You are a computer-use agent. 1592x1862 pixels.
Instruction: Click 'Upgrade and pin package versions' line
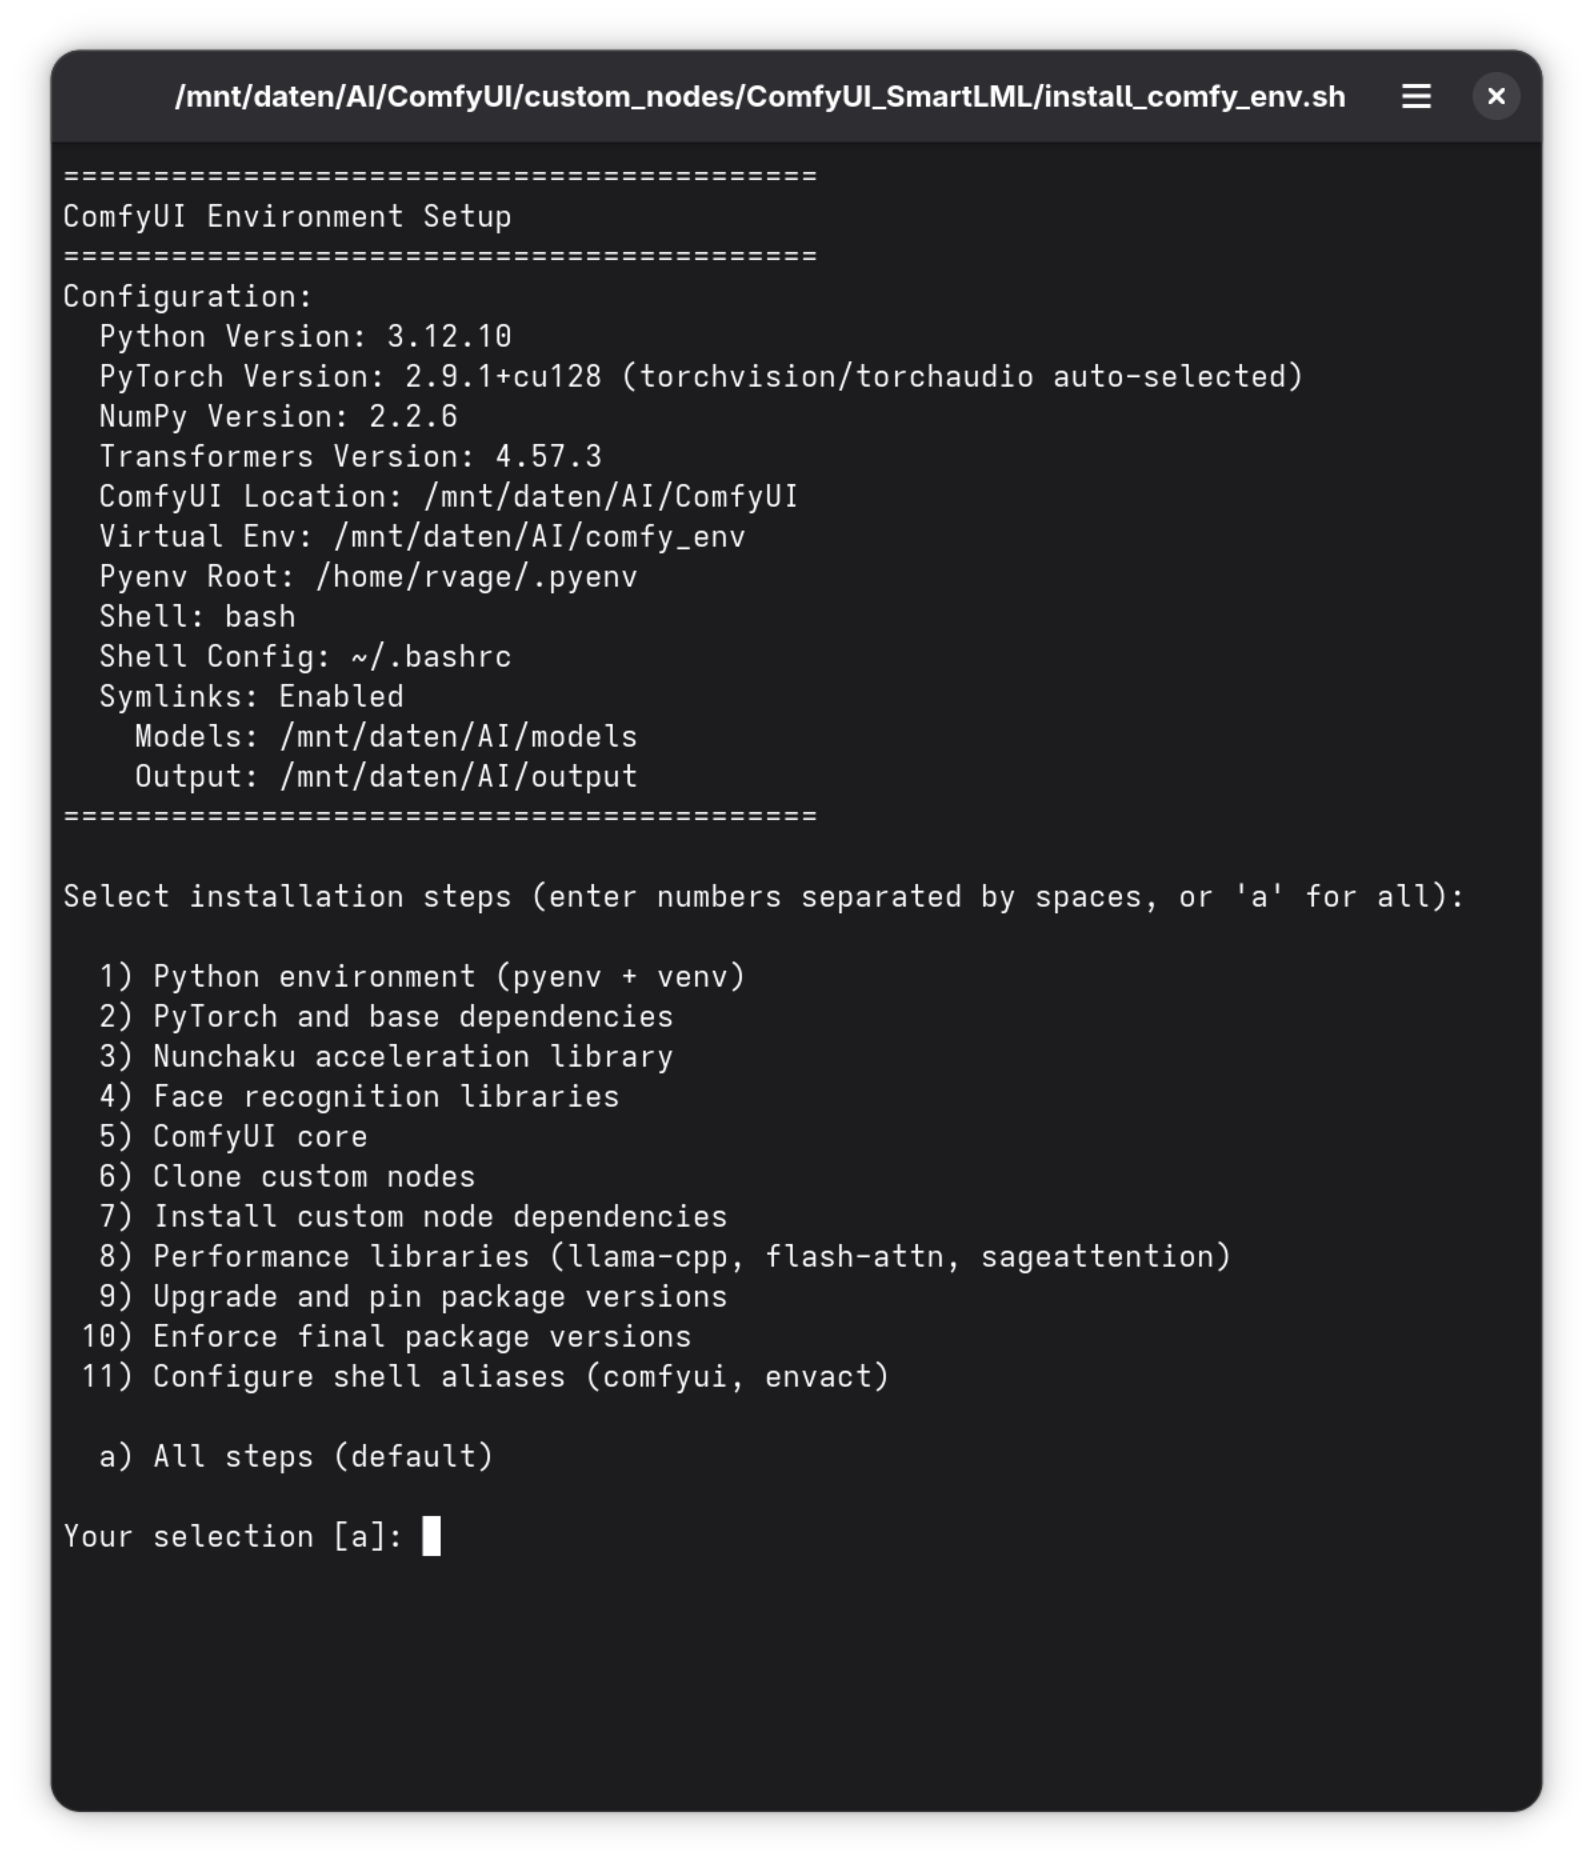click(413, 1296)
